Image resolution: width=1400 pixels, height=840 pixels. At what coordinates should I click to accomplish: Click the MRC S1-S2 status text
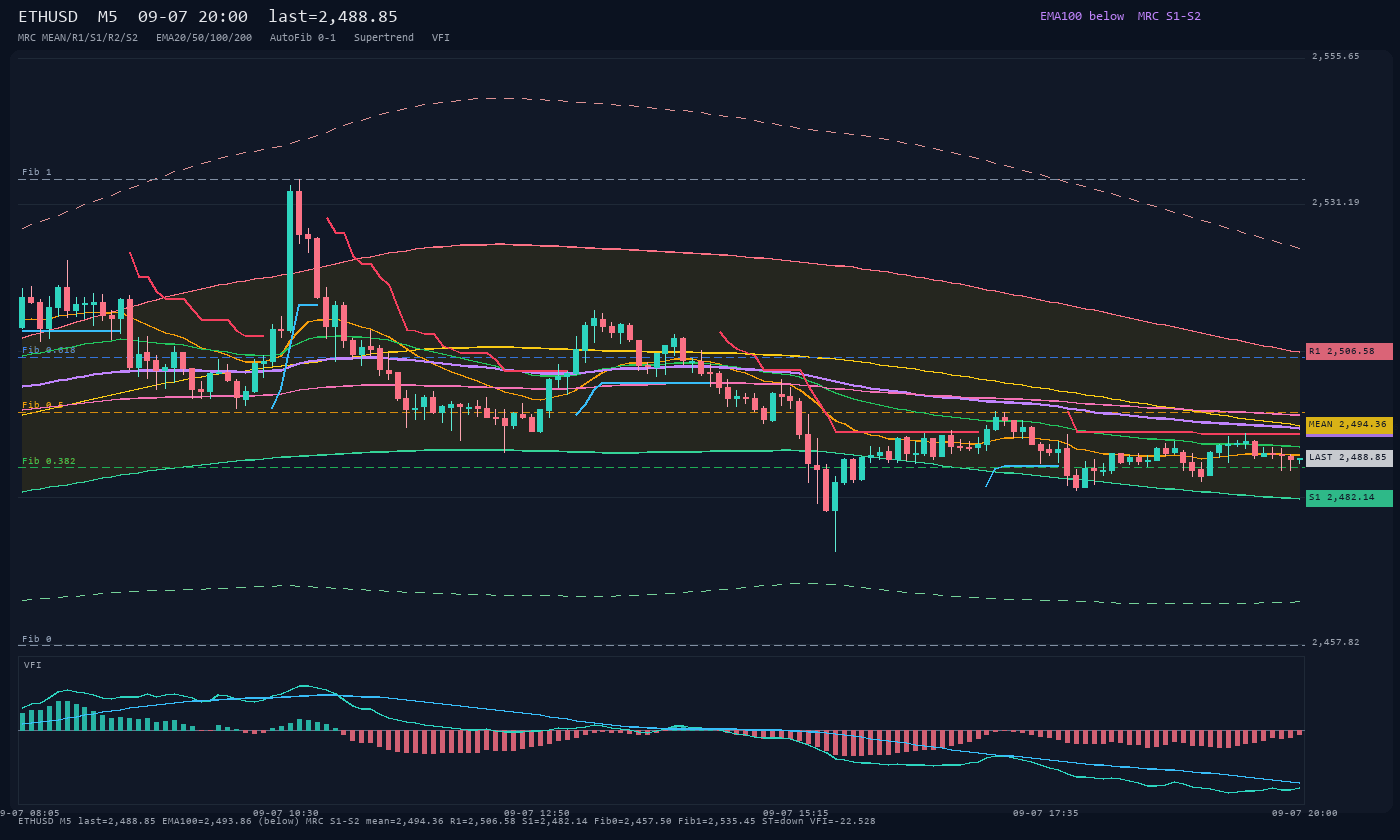1169,16
